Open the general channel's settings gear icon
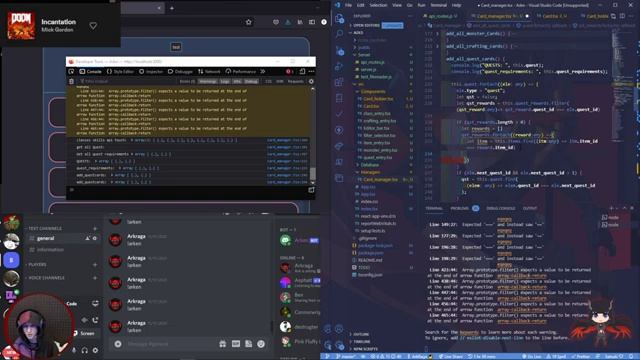This screenshot has height=360, width=640. 95,238
